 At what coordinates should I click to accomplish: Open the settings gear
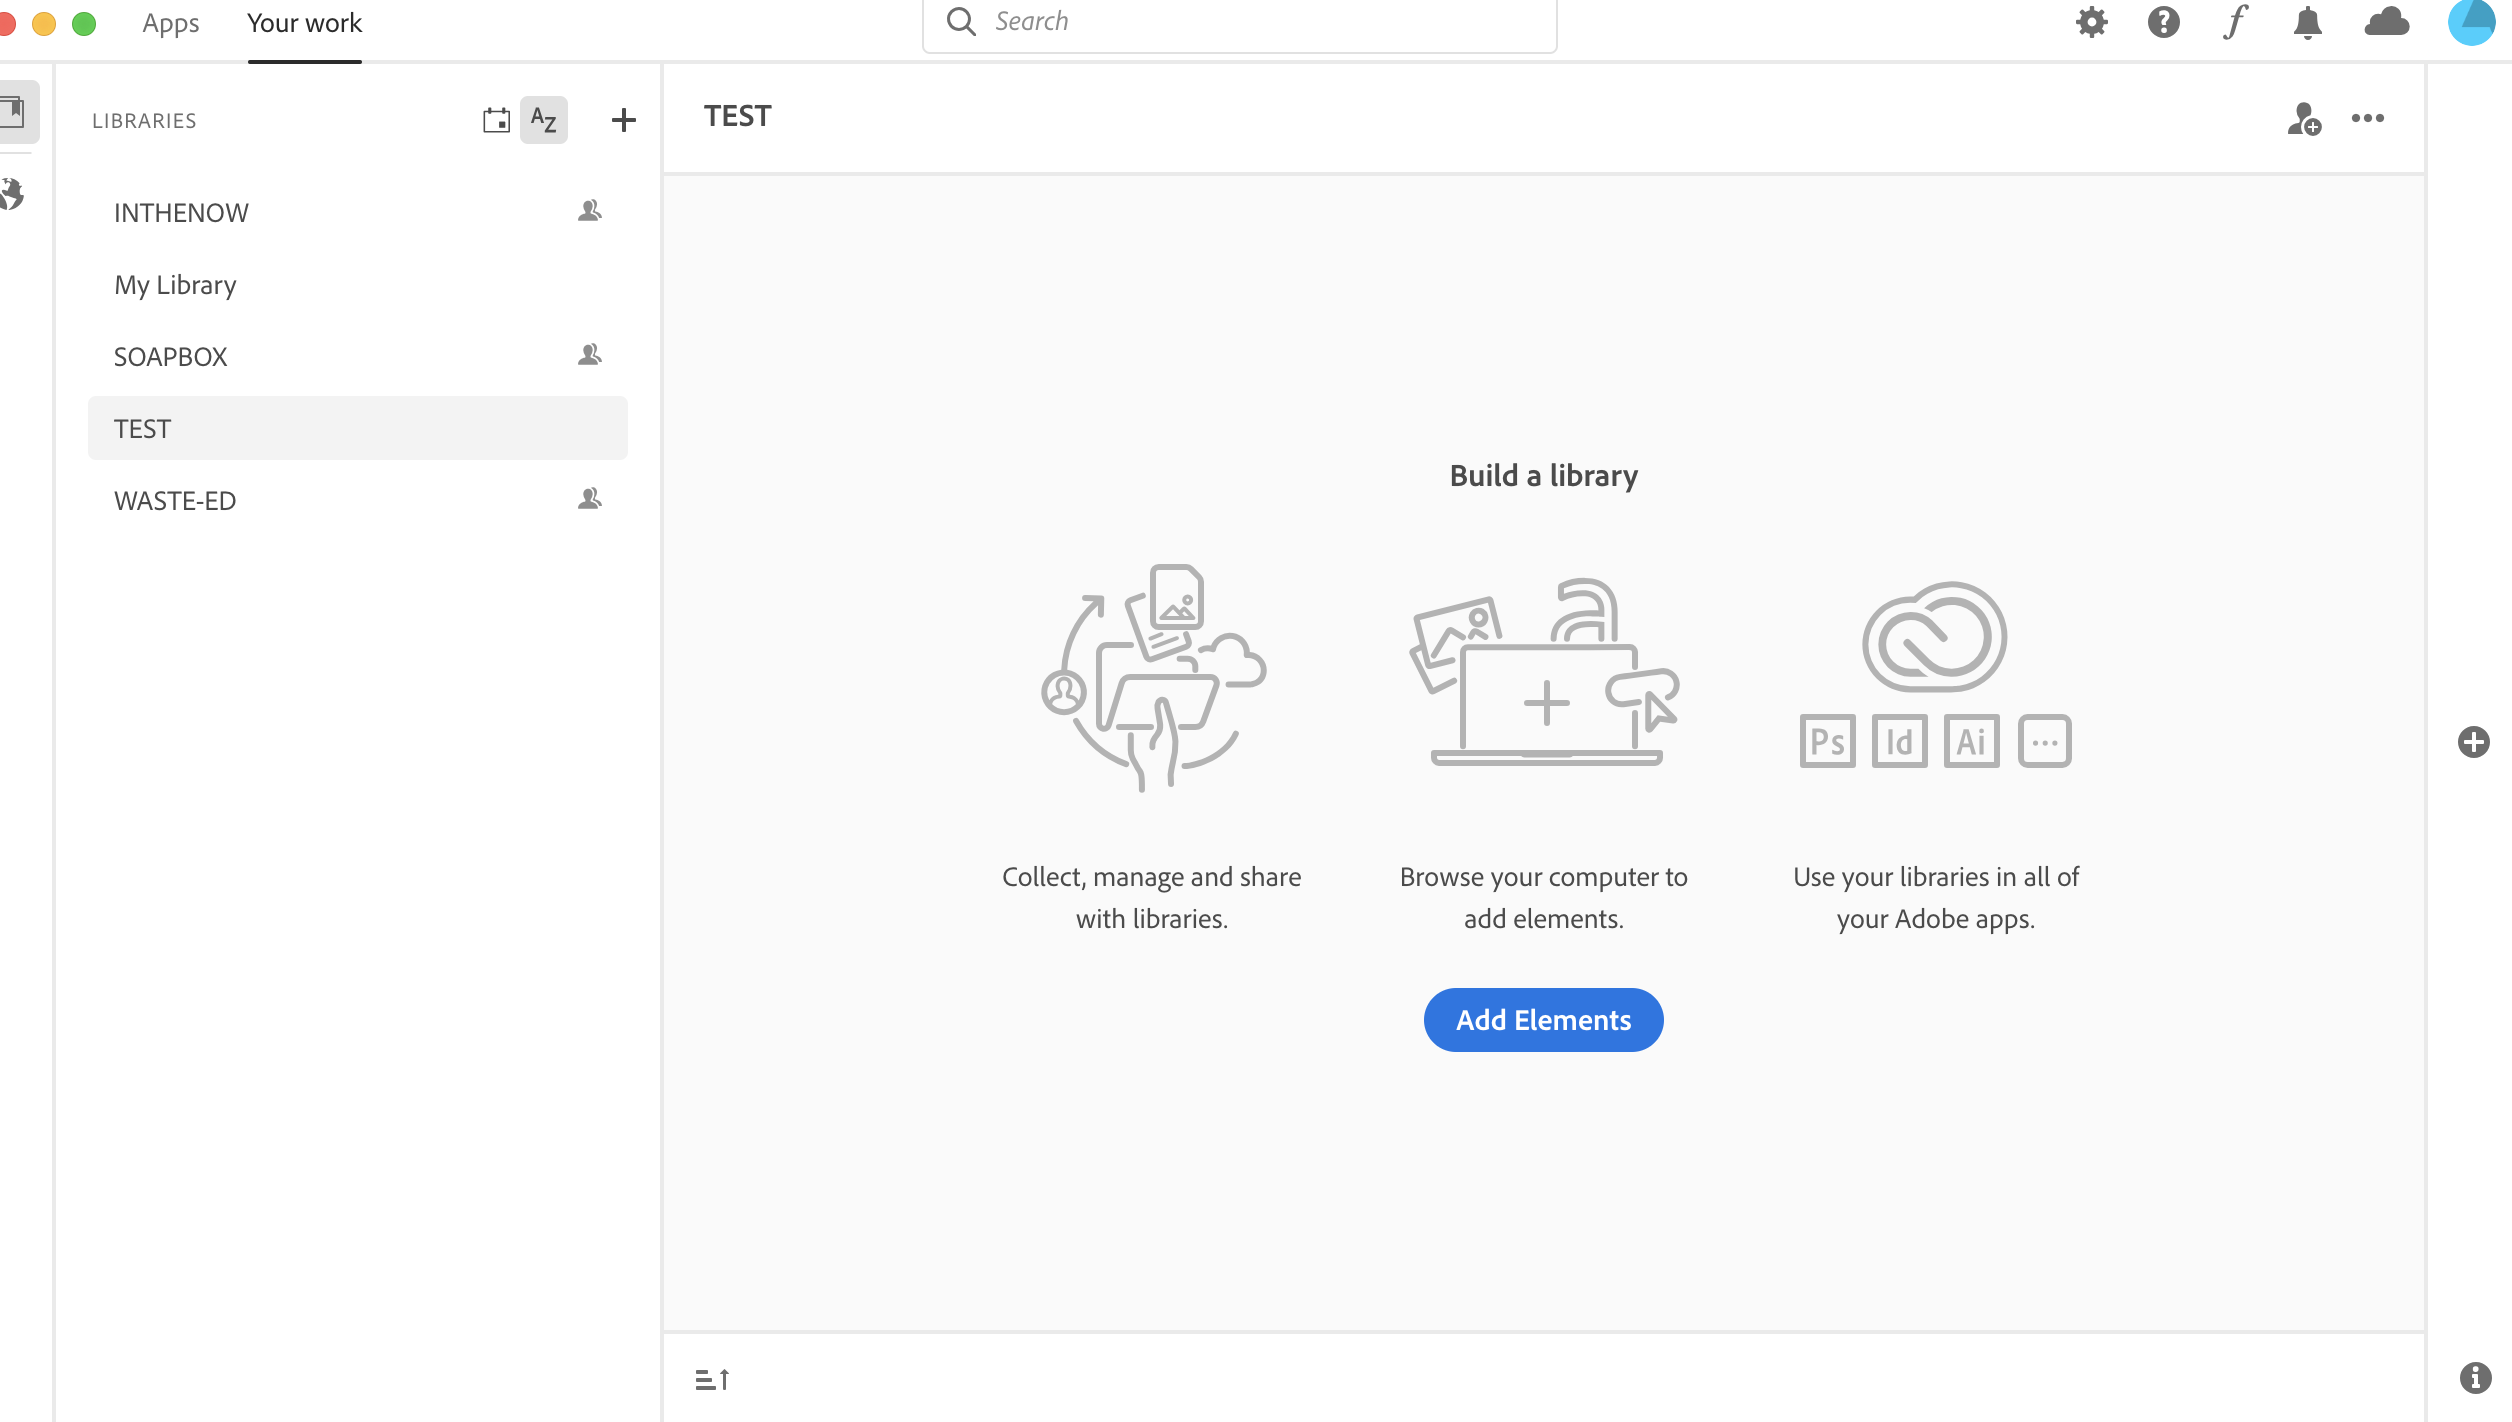pos(2092,22)
